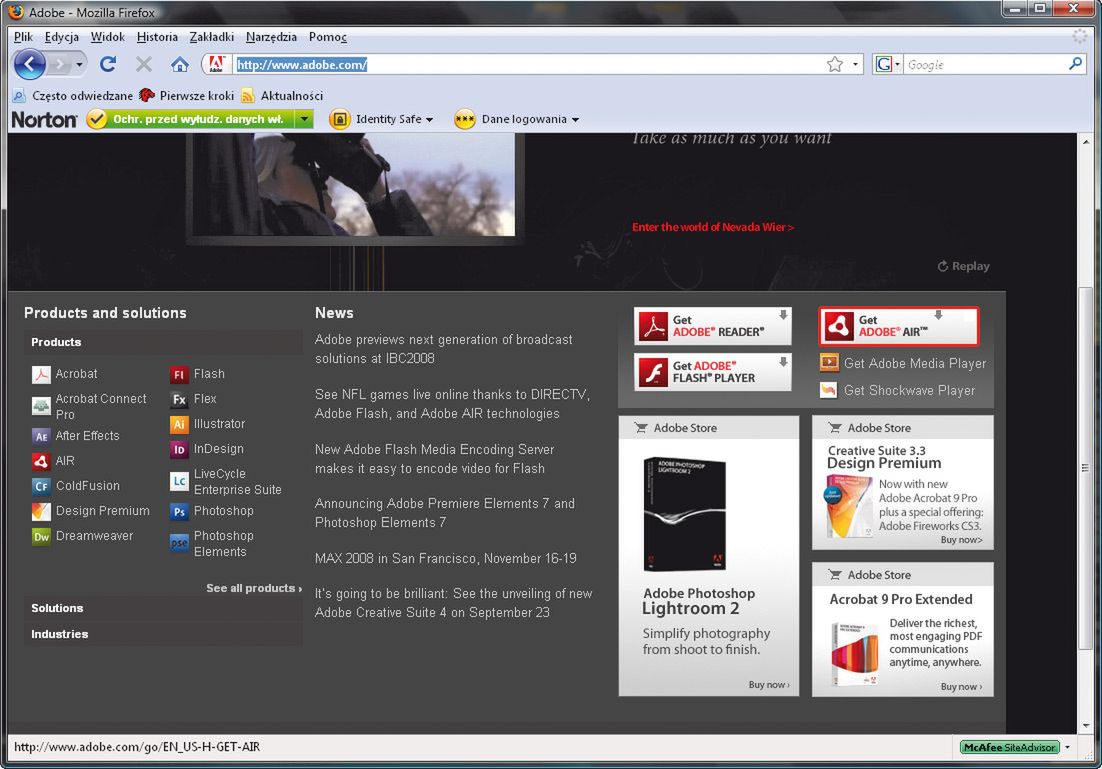Expand the Solutions section
This screenshot has width=1102, height=769.
pyautogui.click(x=163, y=609)
